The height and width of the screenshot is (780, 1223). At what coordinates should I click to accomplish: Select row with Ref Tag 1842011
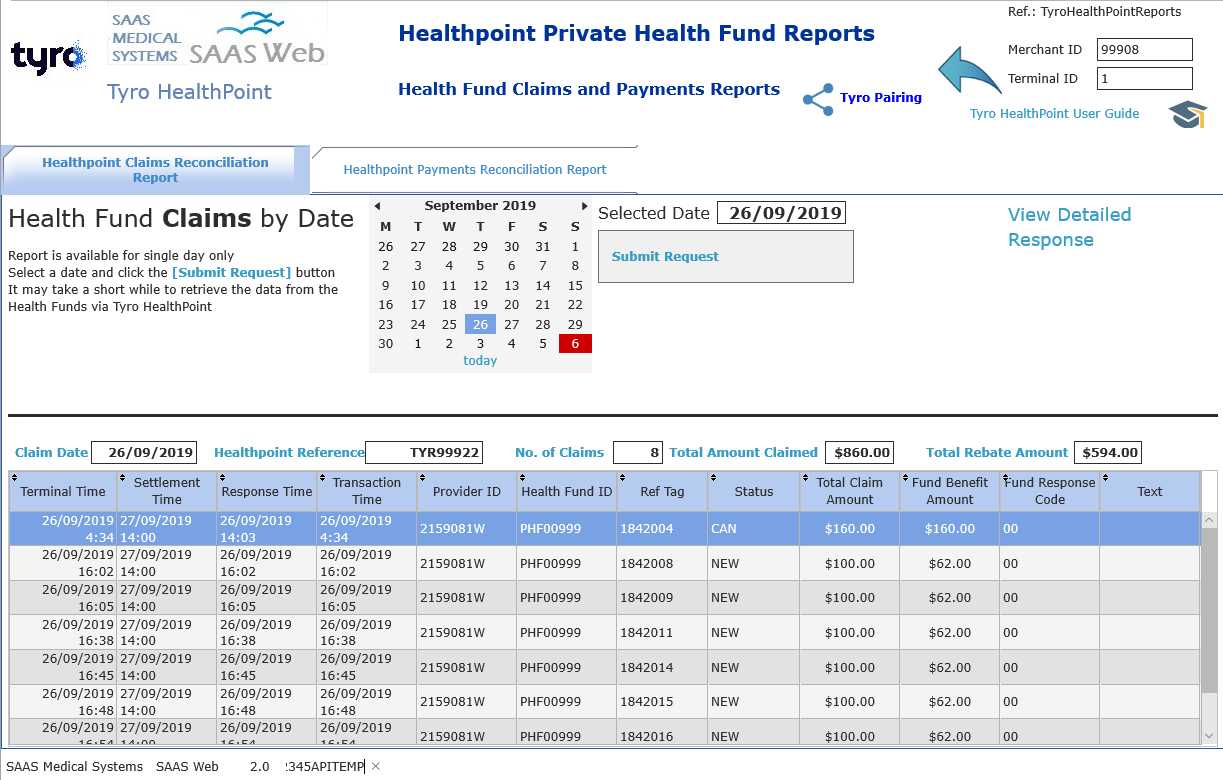(604, 633)
